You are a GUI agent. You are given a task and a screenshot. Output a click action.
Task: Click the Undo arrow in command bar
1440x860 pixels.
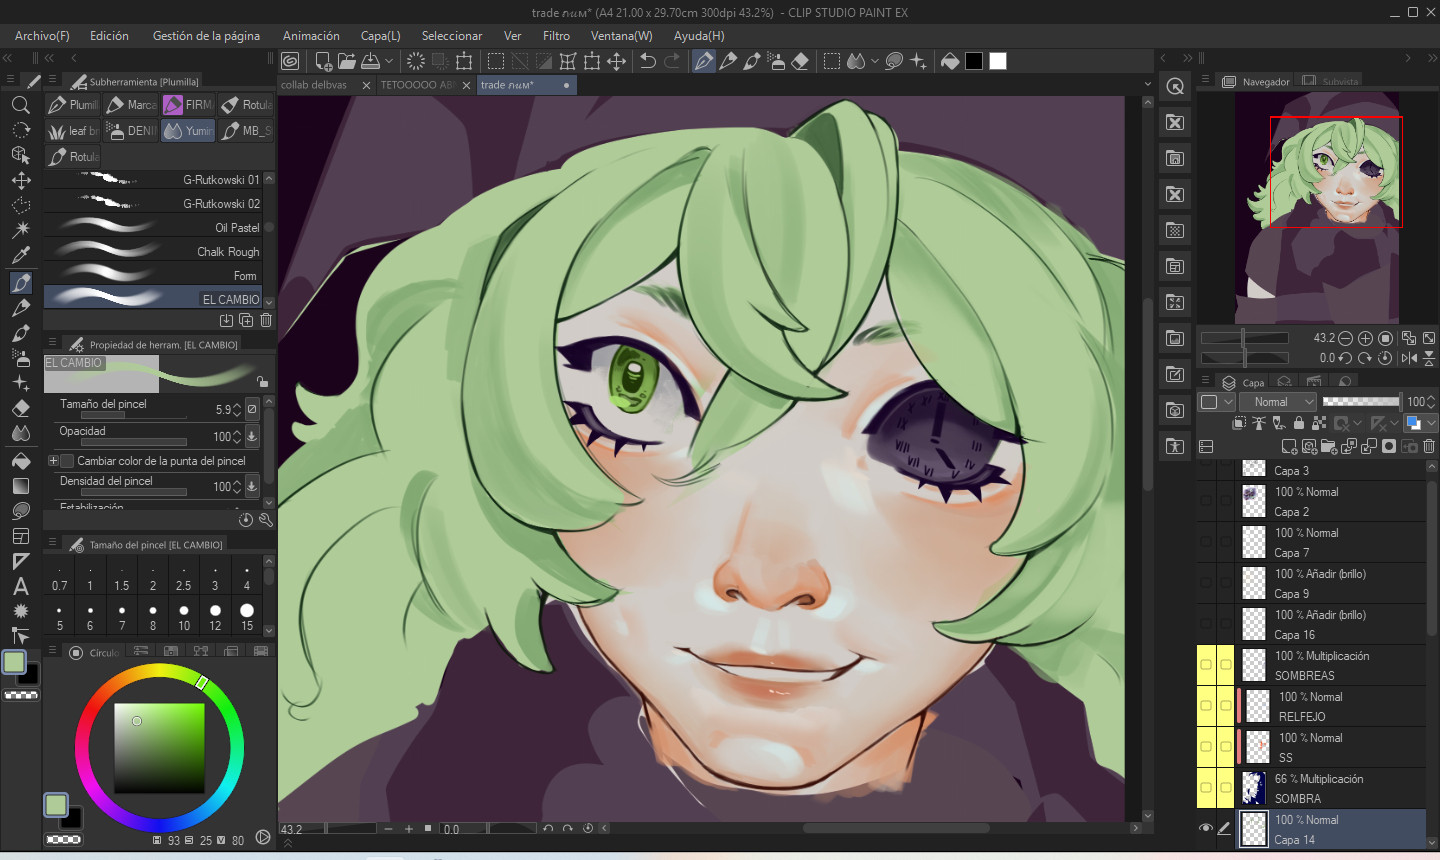tap(648, 61)
